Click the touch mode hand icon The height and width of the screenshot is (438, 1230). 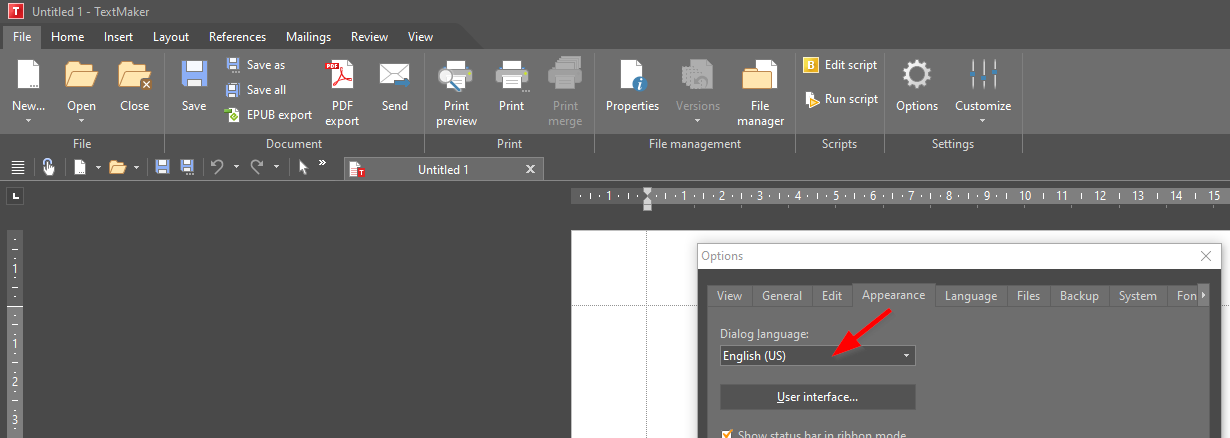[x=48, y=167]
